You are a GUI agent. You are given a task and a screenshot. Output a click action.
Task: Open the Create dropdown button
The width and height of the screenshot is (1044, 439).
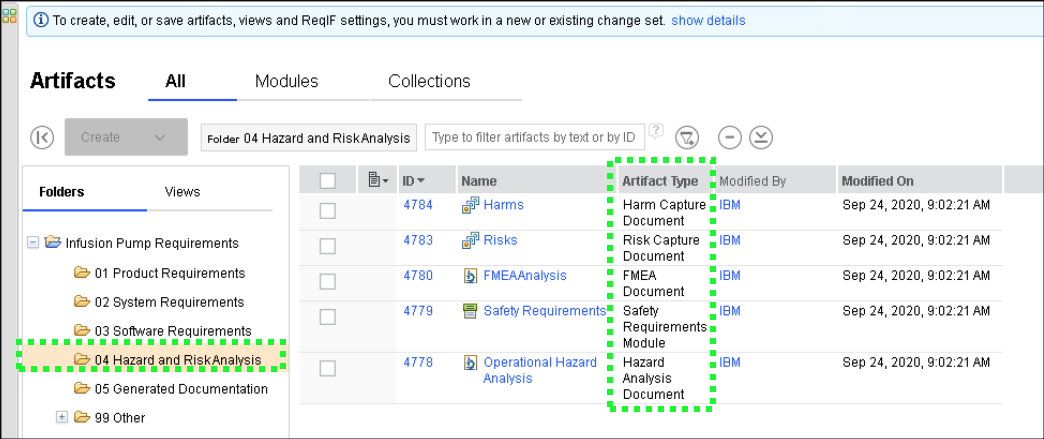(x=126, y=137)
